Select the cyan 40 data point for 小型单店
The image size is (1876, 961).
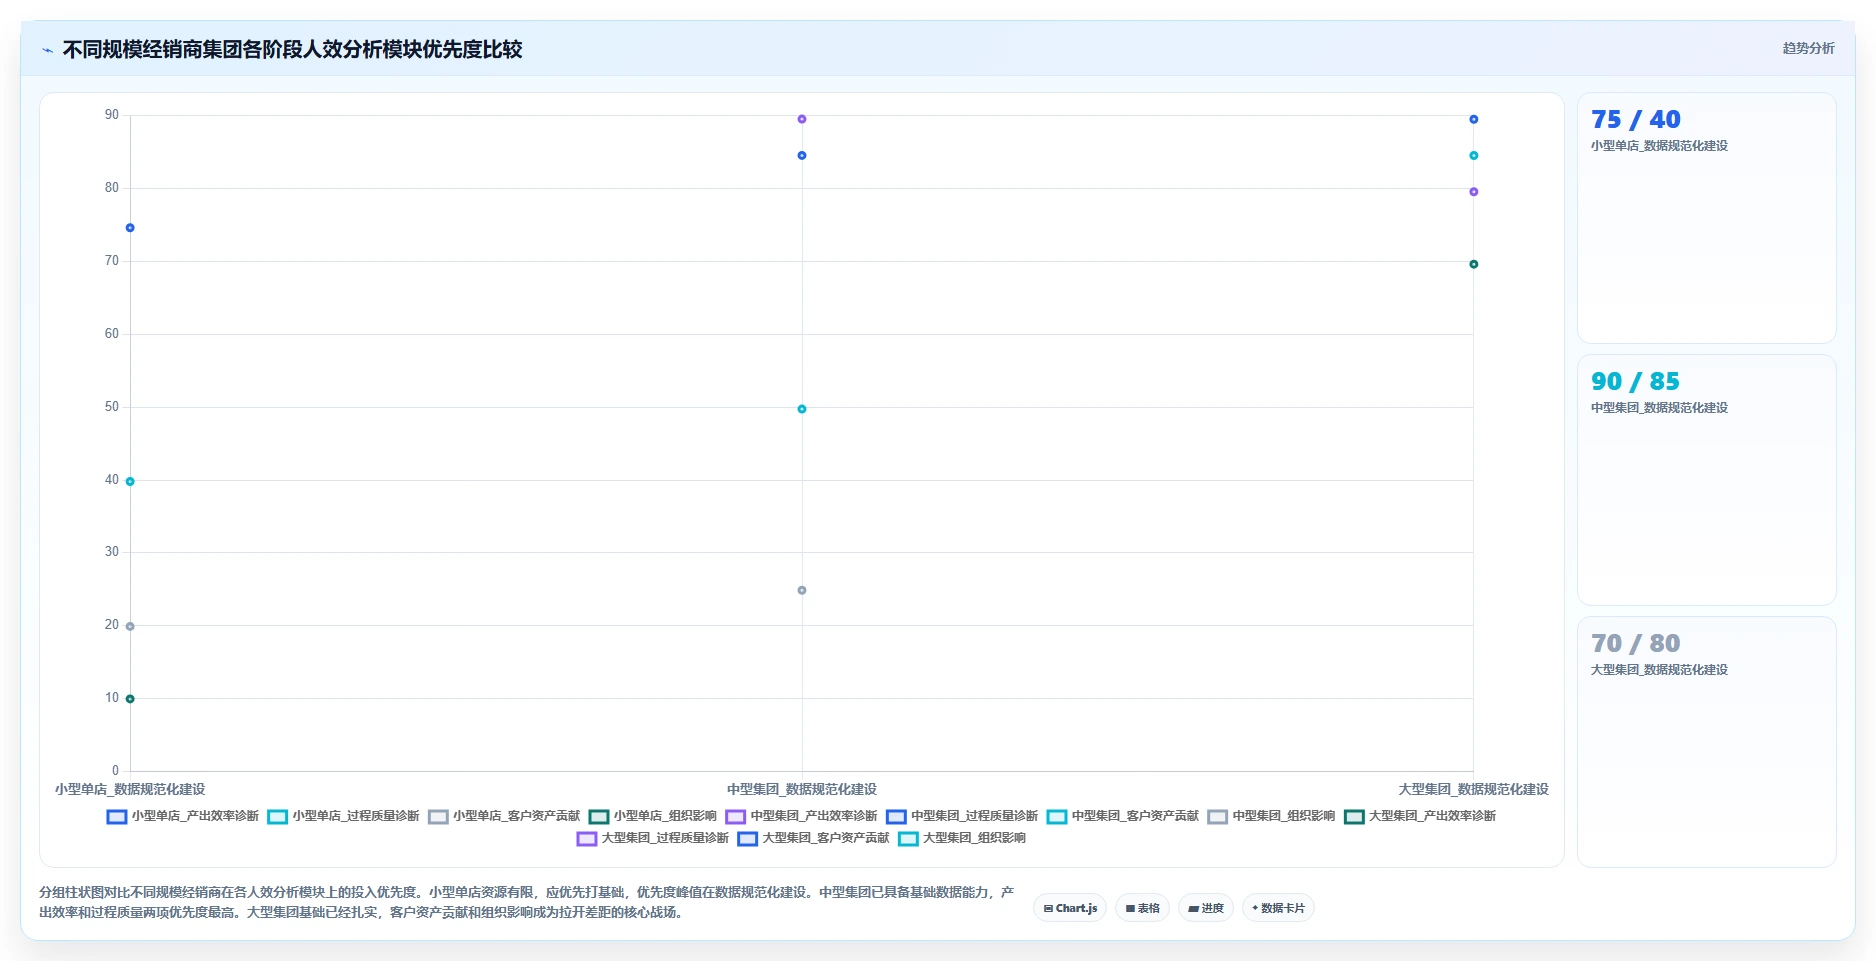click(x=130, y=482)
